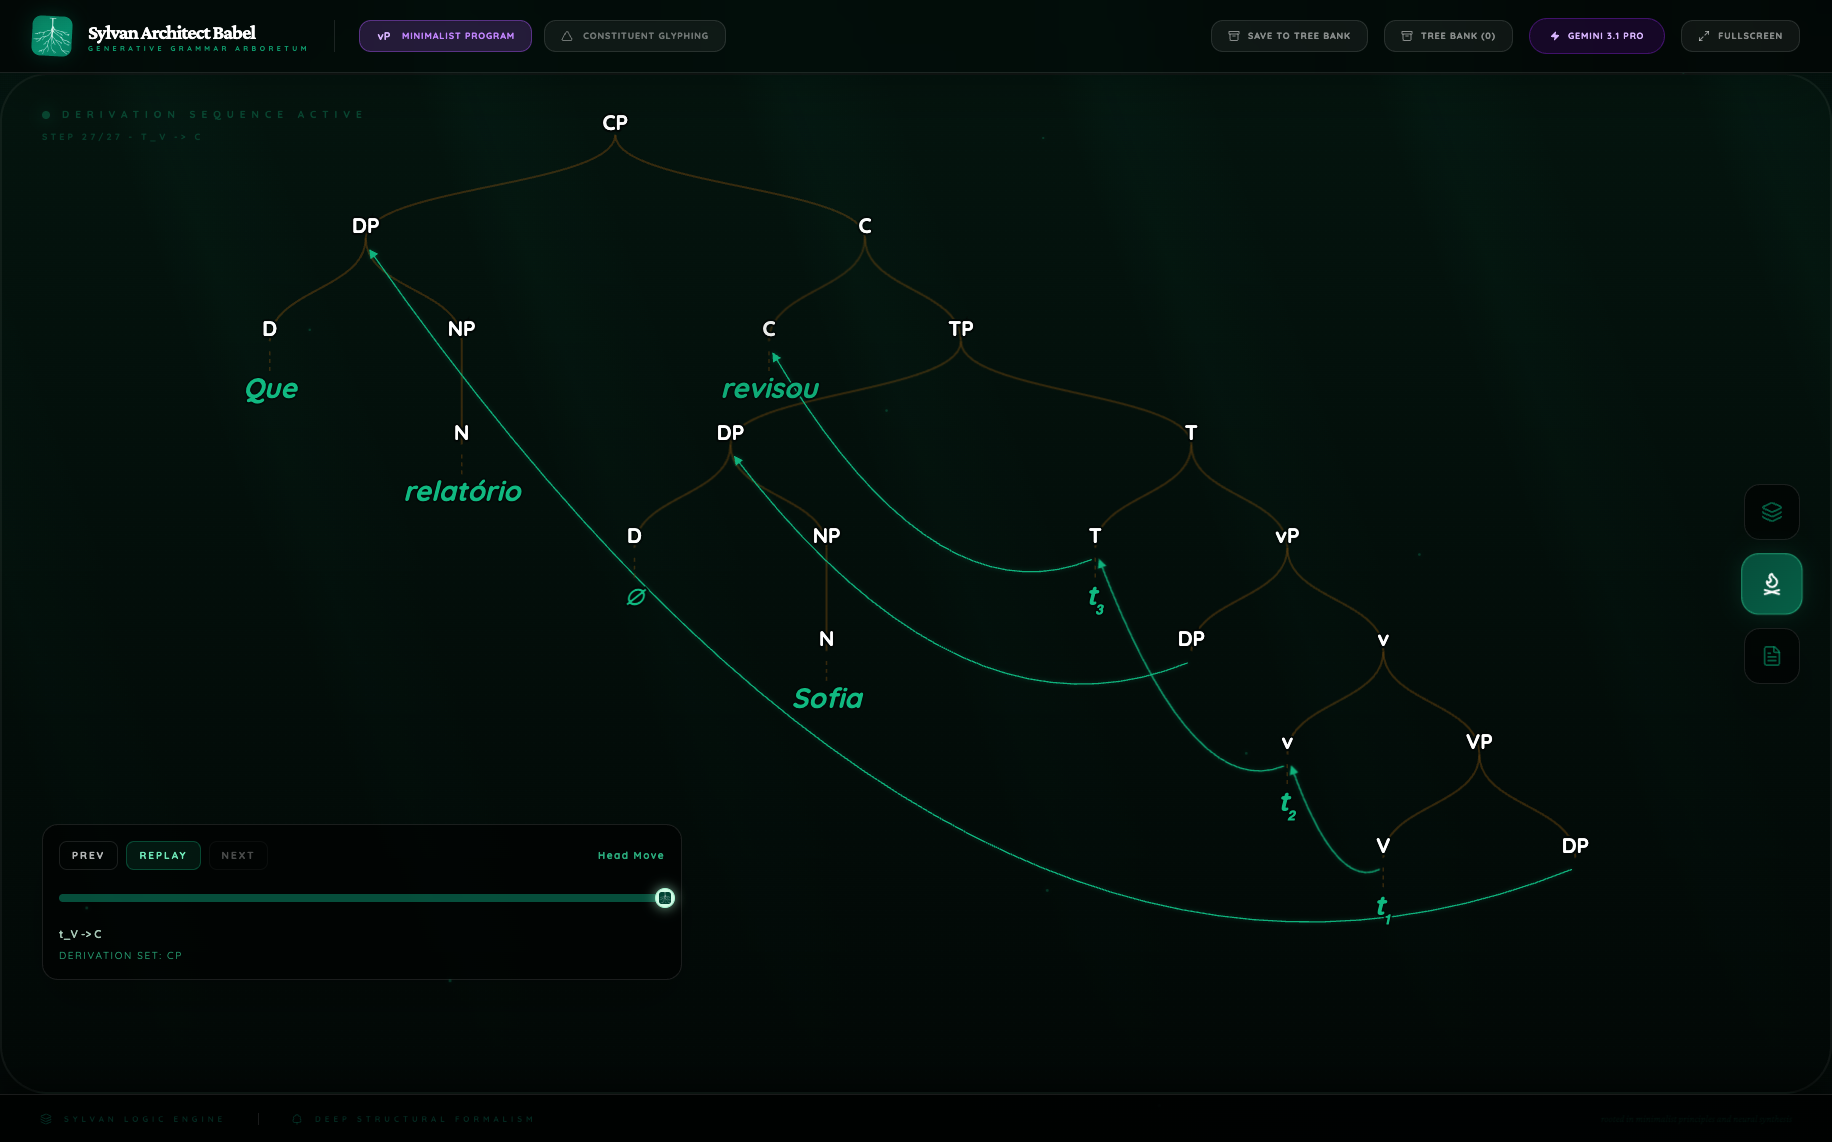Click the Sylvan Architect Babel root logo
The width and height of the screenshot is (1832, 1142).
click(x=52, y=36)
